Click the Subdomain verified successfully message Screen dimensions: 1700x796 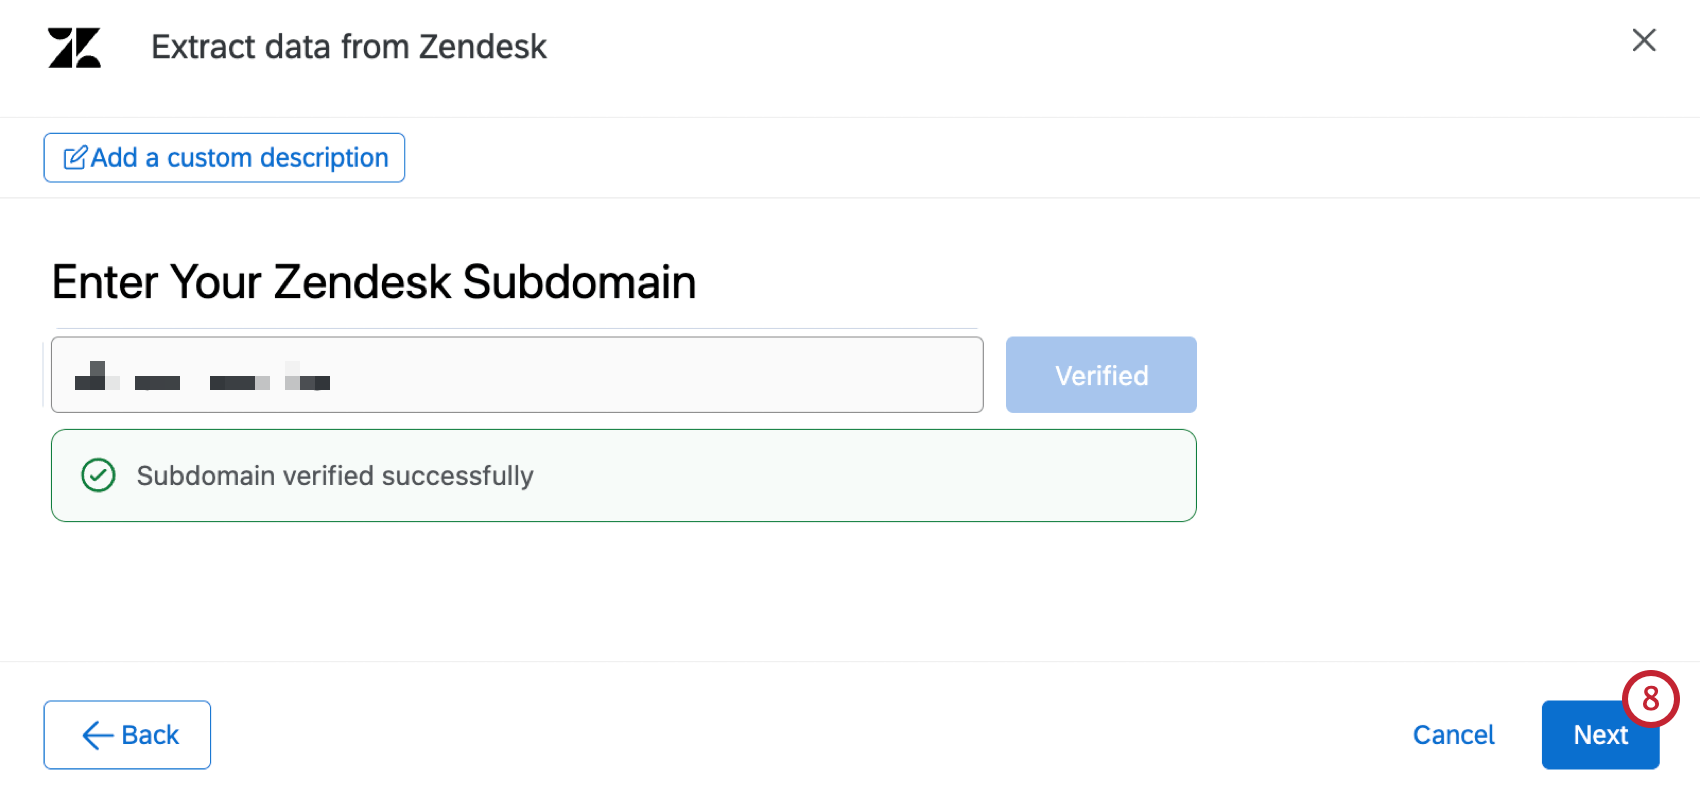click(335, 475)
